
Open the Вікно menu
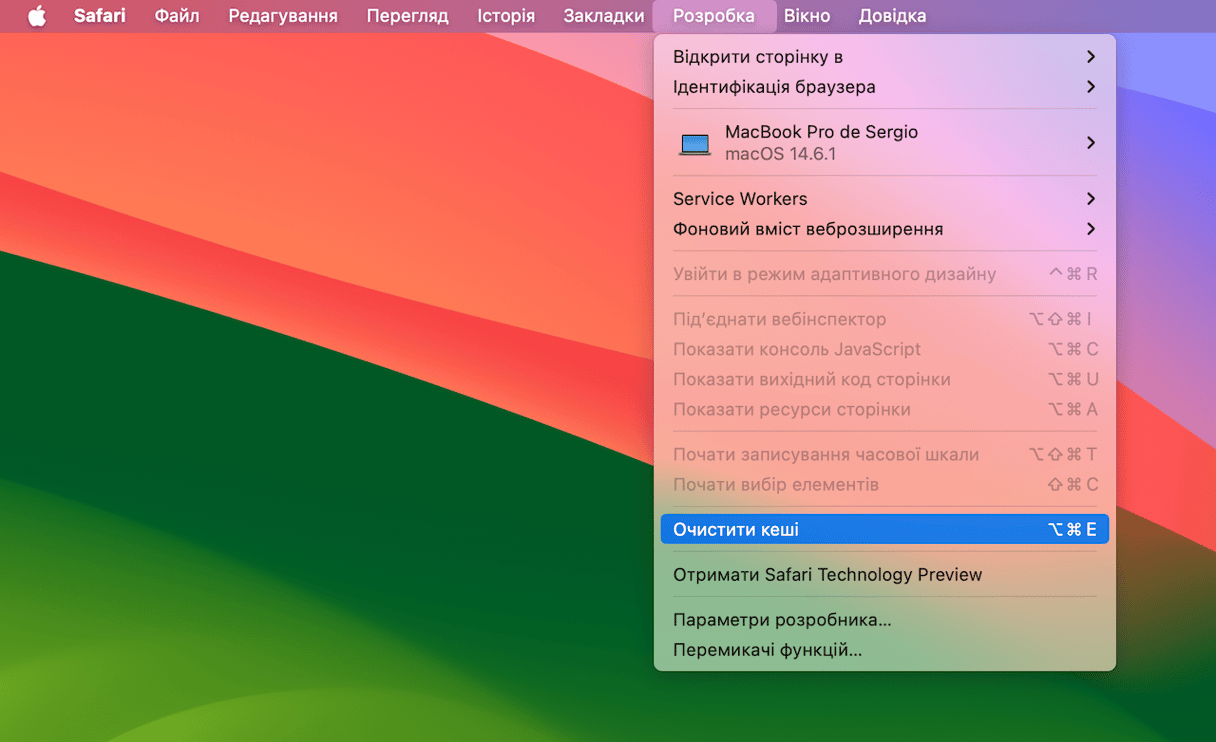(x=807, y=16)
